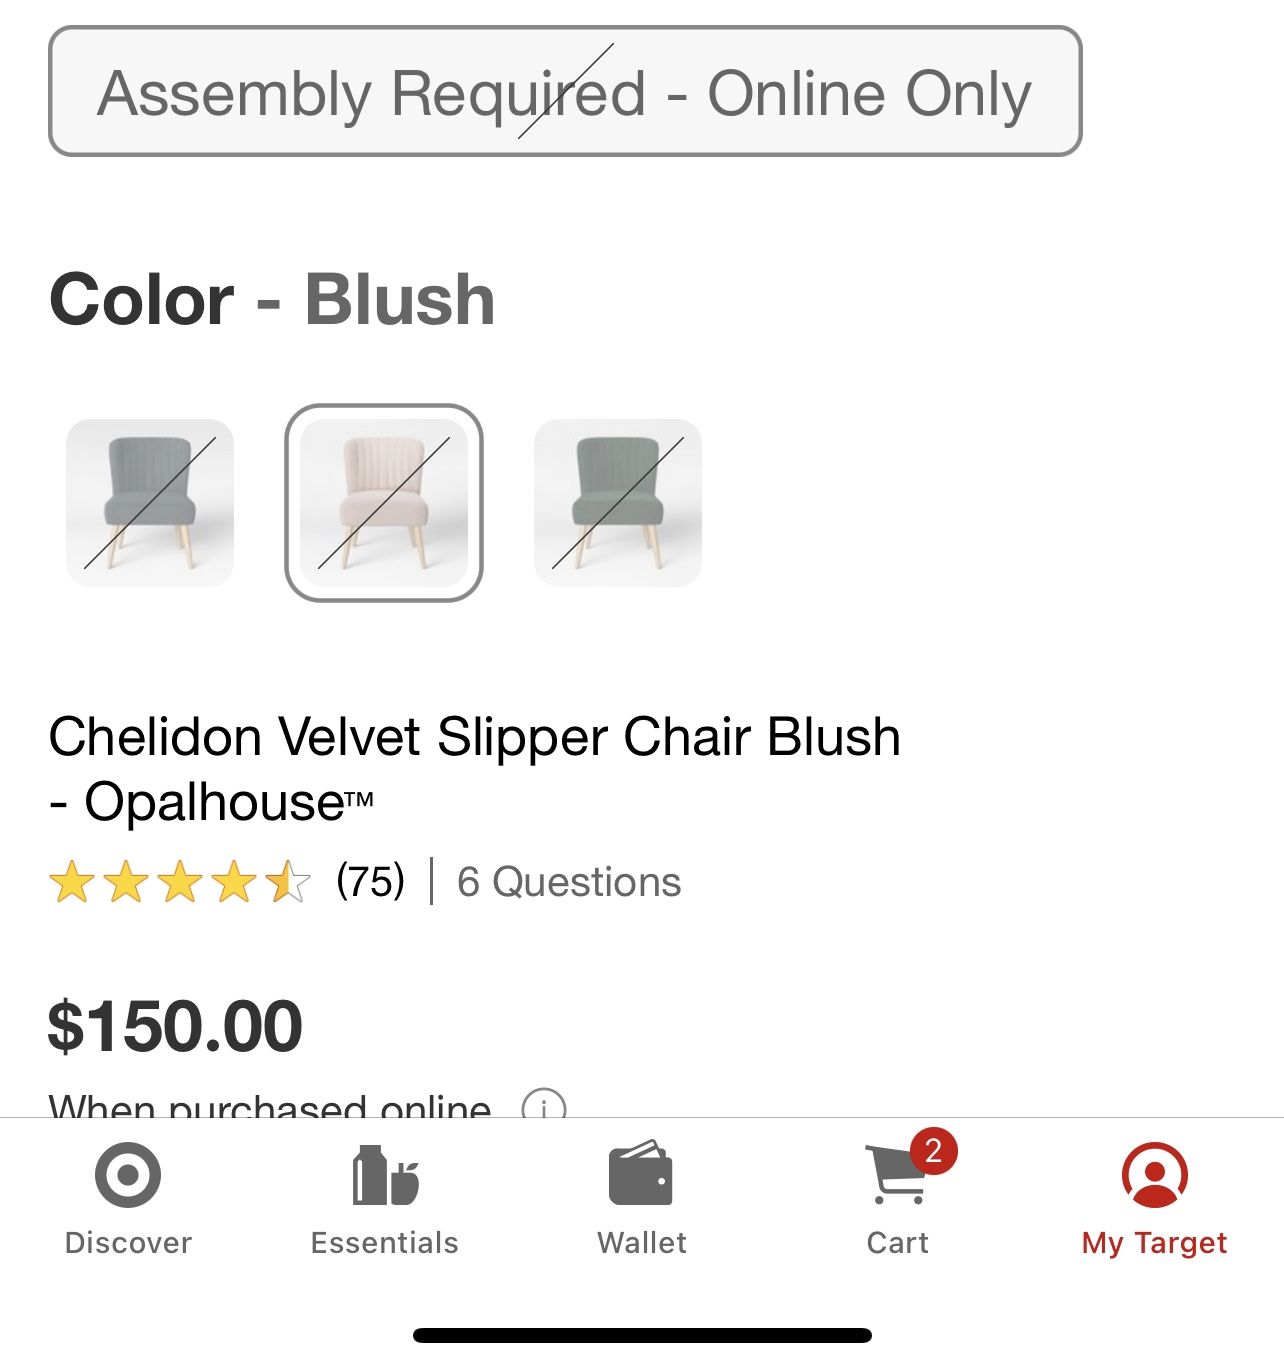
Task: Click the info icon beside When purchased online
Action: pos(544,1104)
